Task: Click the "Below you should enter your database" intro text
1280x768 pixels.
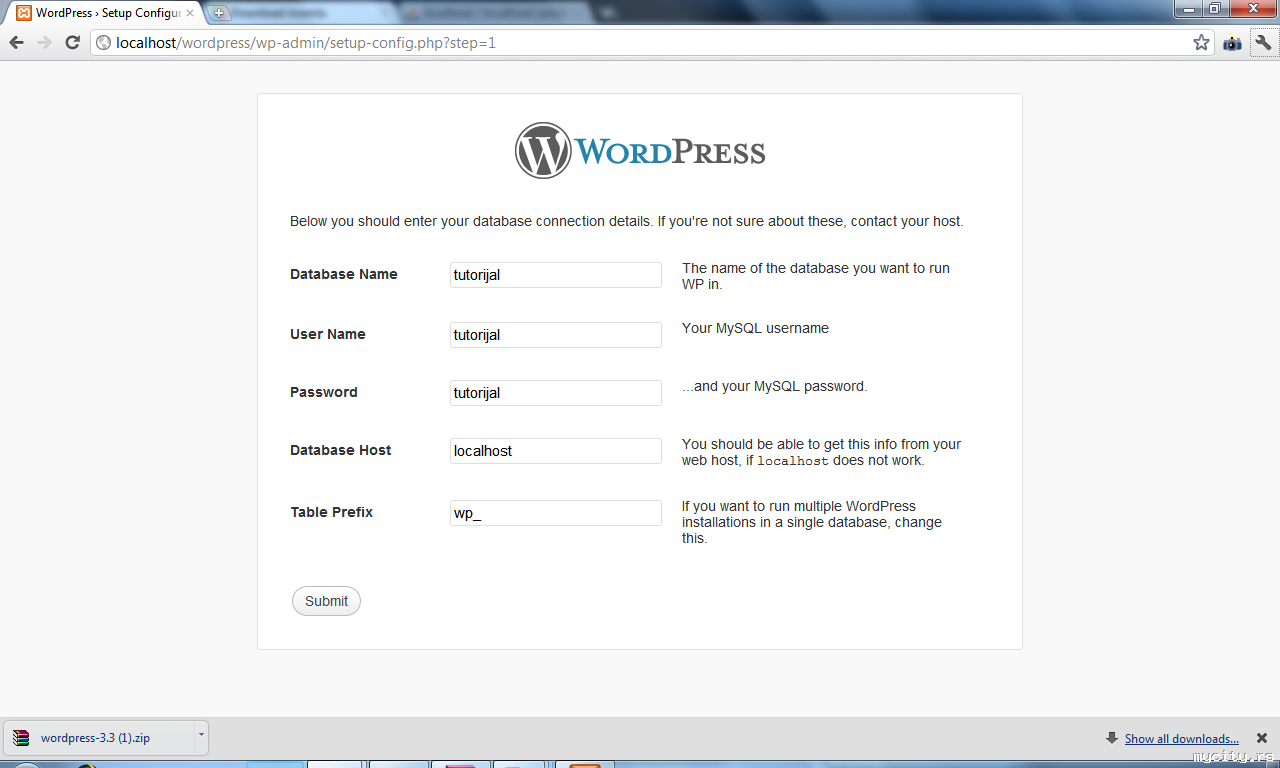Action: (627, 221)
